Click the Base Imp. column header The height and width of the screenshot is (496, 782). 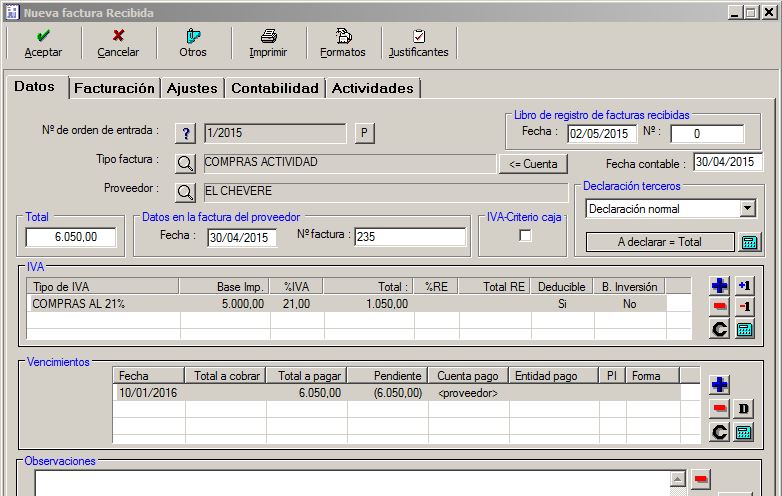pyautogui.click(x=224, y=287)
